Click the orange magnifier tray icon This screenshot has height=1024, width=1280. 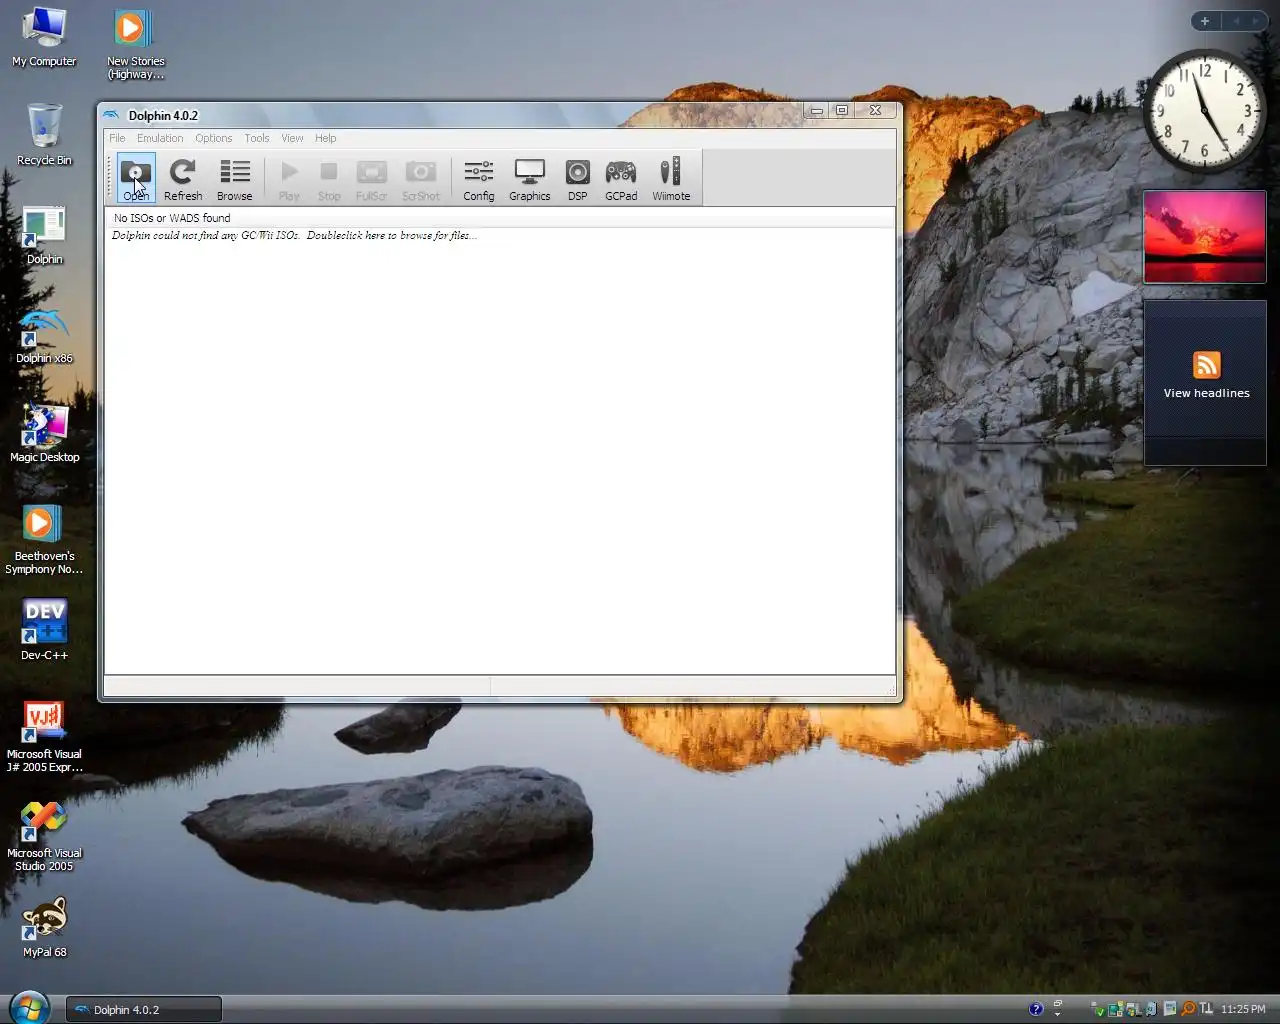pyautogui.click(x=1188, y=1009)
